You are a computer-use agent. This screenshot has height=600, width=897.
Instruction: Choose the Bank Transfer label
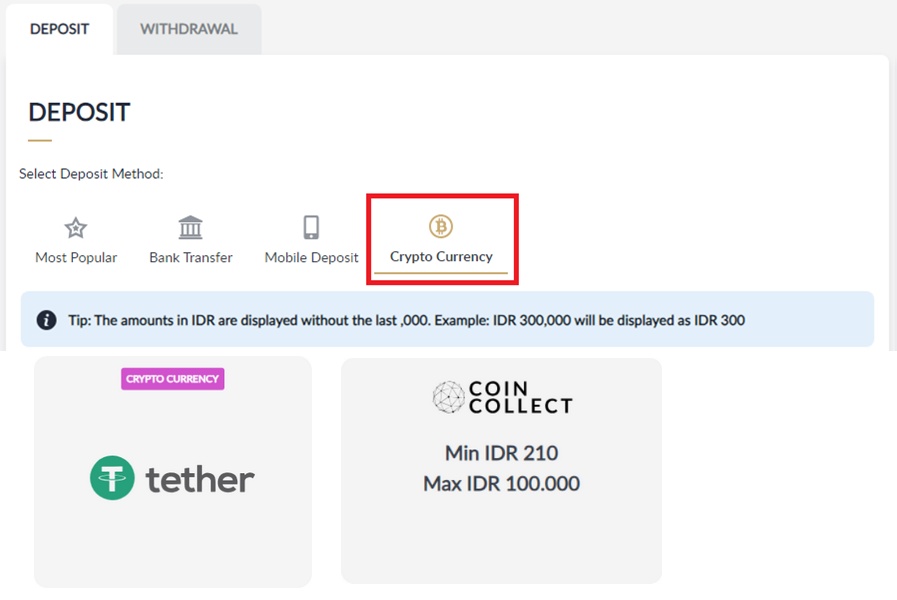(x=190, y=257)
